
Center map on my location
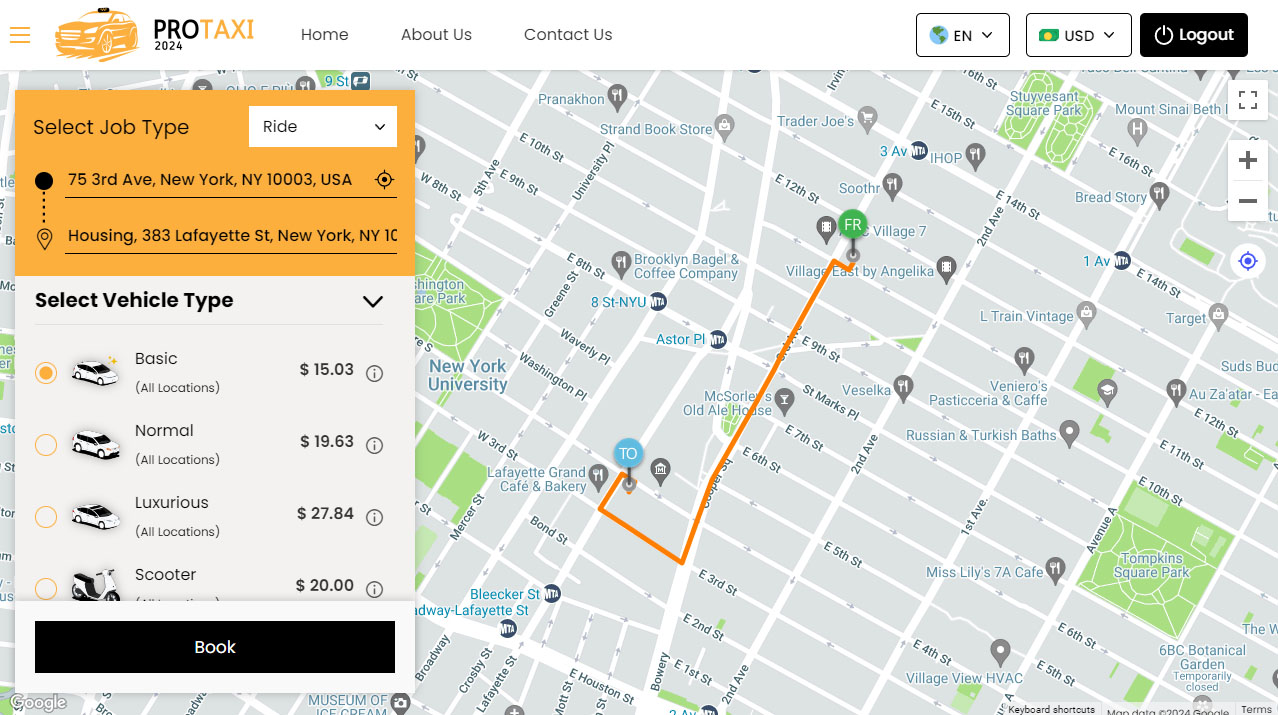click(x=1247, y=261)
